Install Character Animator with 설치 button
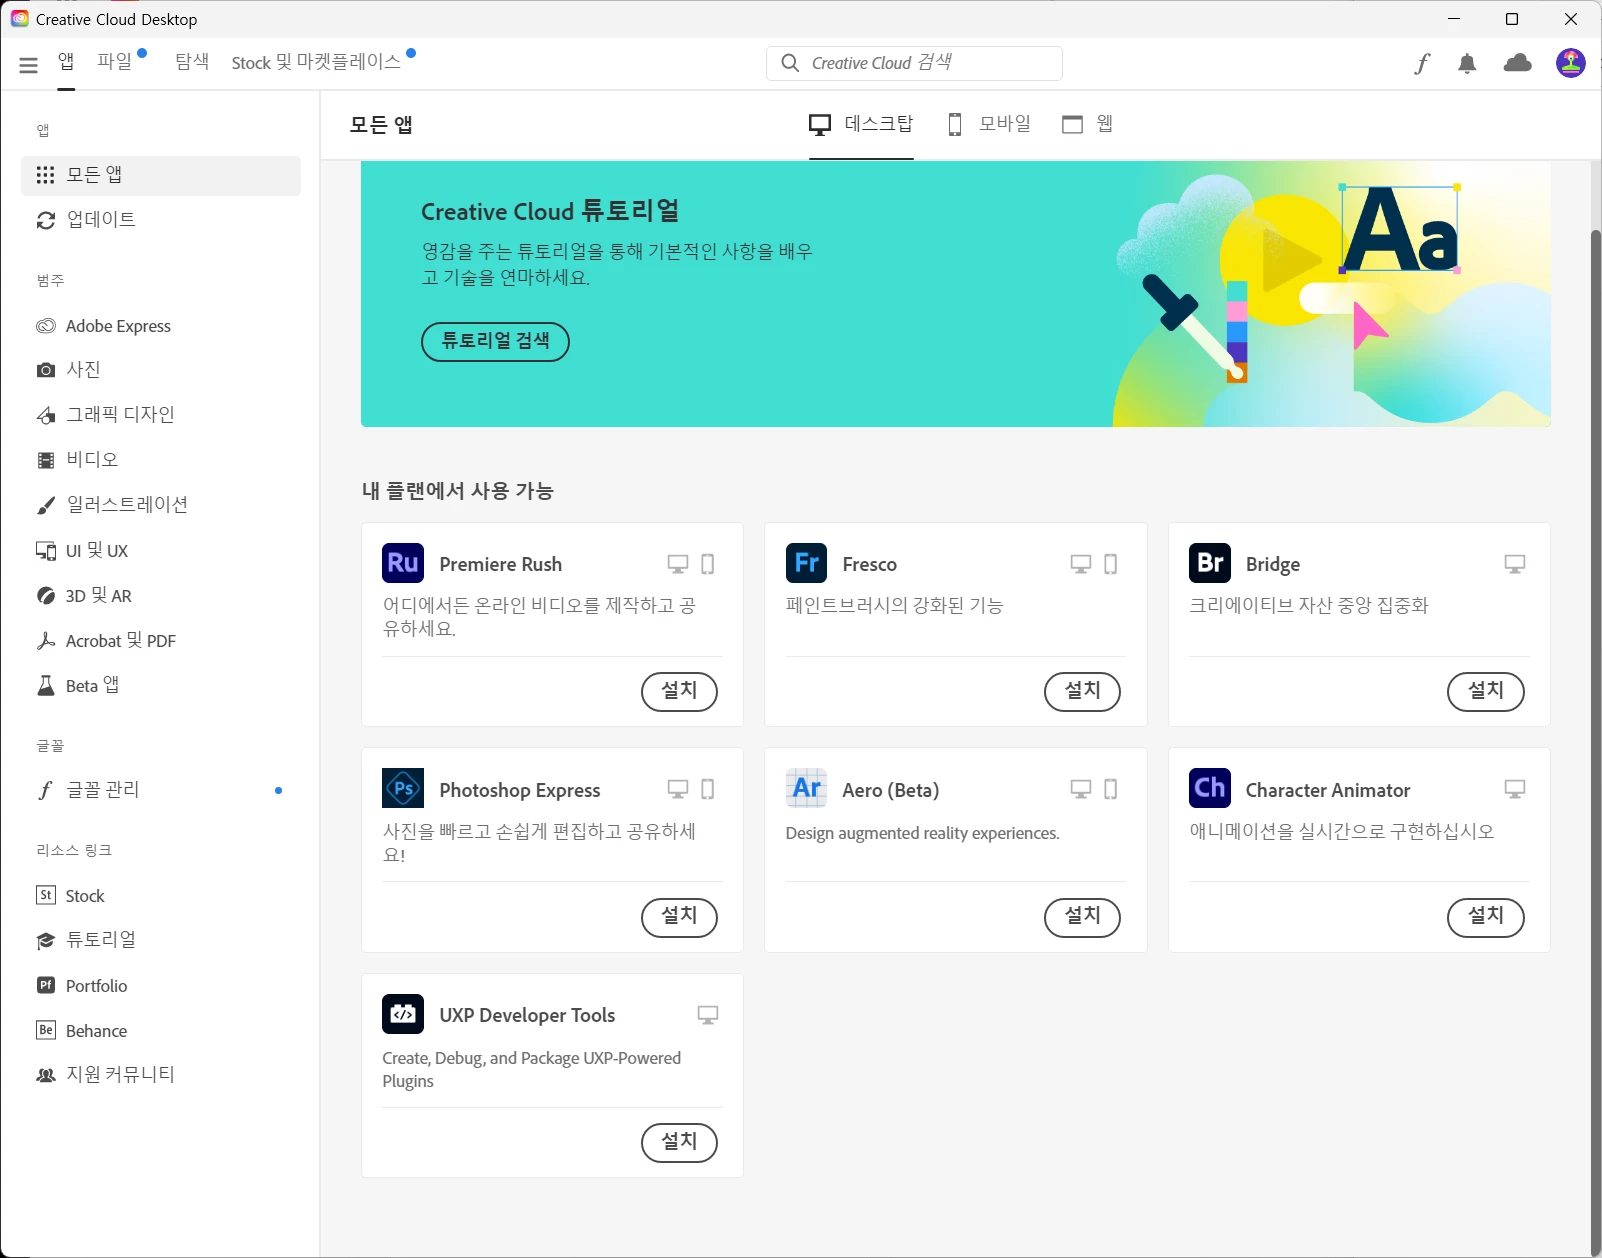This screenshot has width=1602, height=1258. (x=1486, y=917)
